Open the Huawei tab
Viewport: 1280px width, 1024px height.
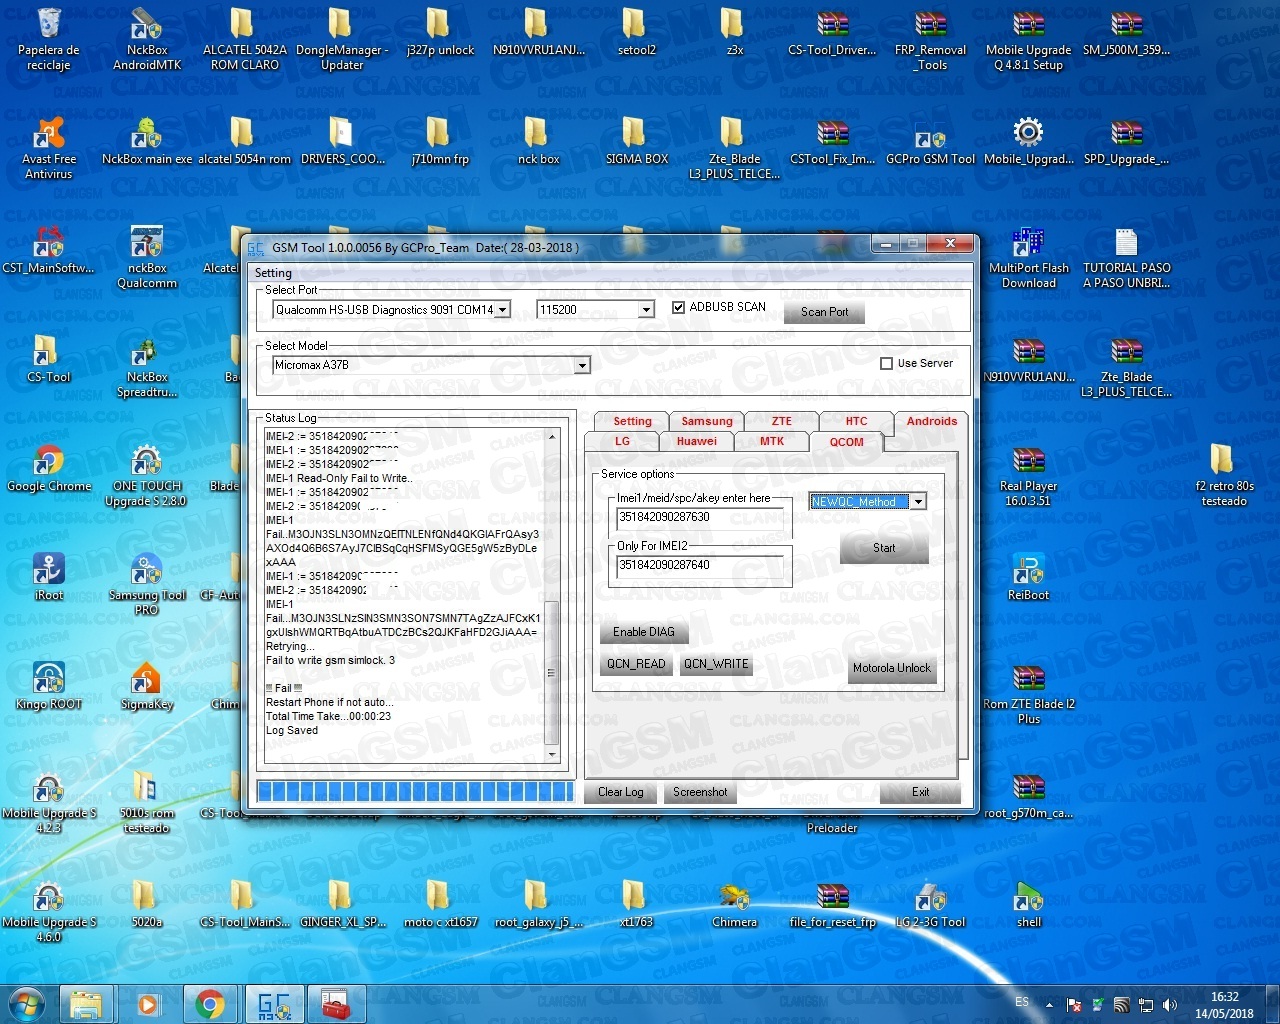pos(696,441)
